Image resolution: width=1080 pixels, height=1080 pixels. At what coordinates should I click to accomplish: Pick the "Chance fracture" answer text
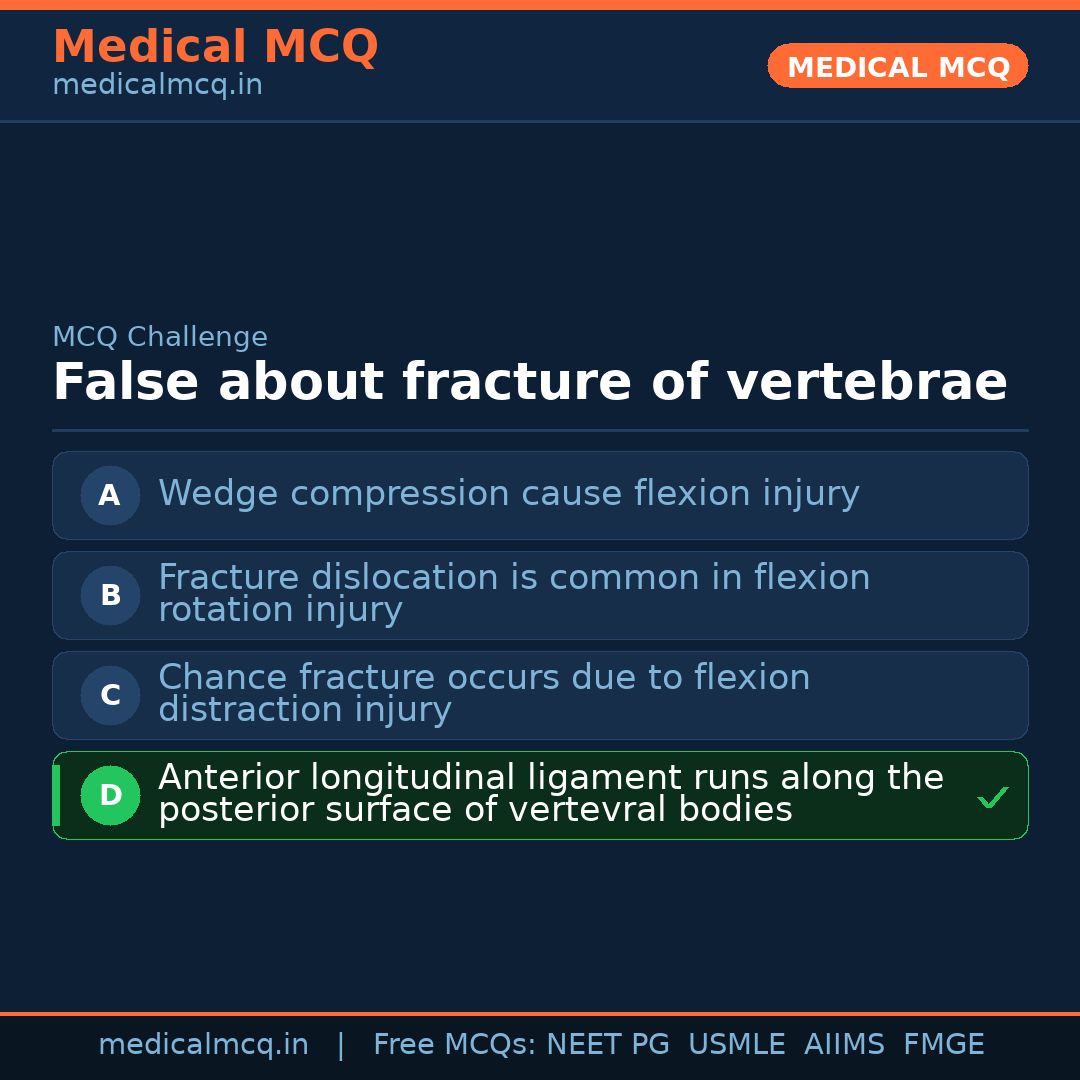pyautogui.click(x=484, y=693)
